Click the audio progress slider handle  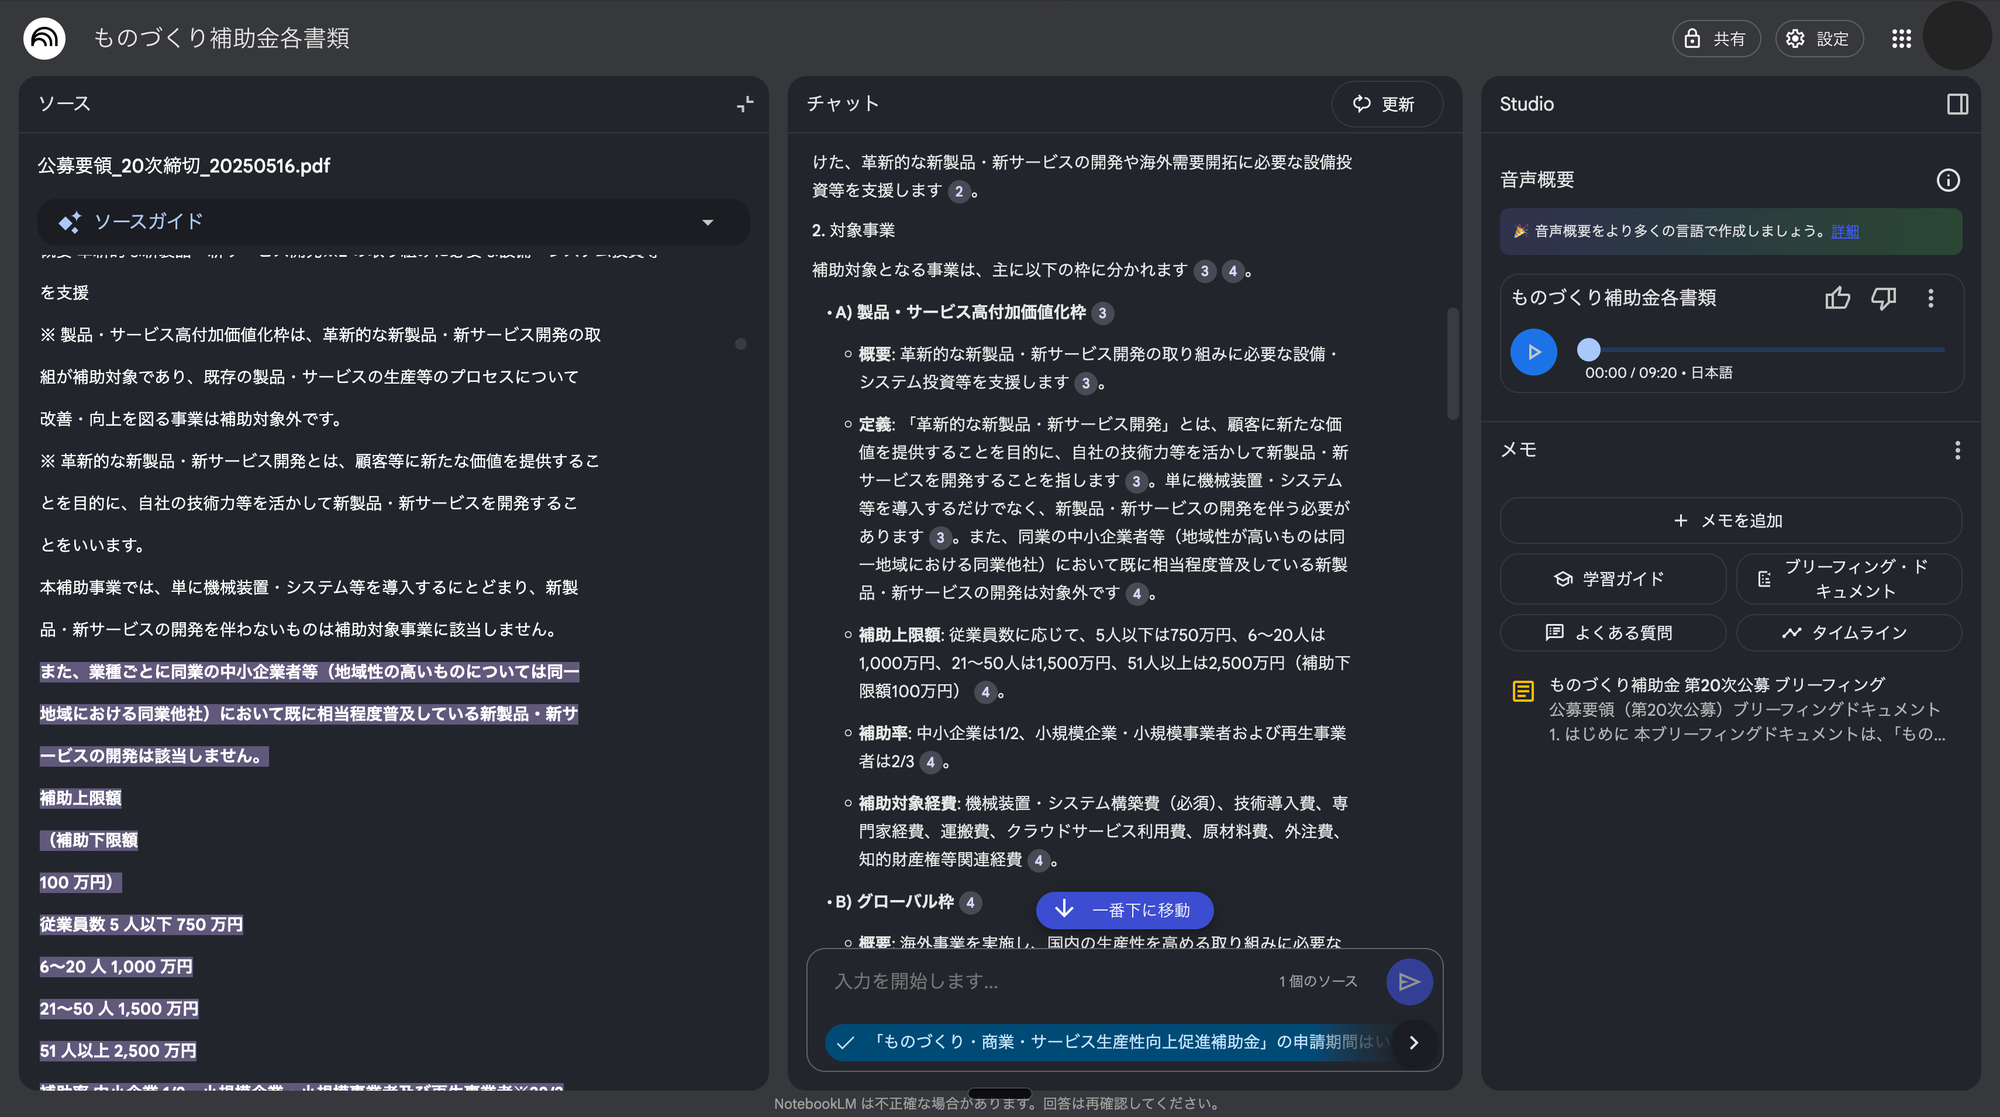click(1588, 349)
